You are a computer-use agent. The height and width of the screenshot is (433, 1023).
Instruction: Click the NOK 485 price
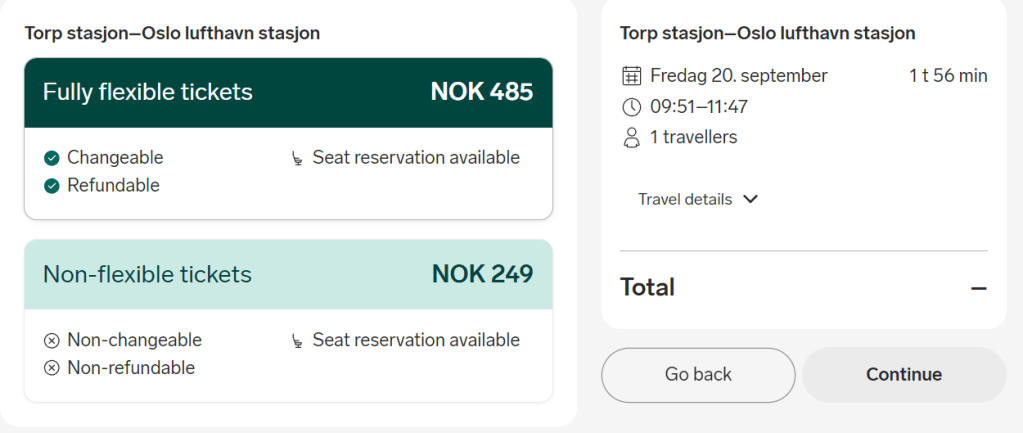click(x=482, y=93)
